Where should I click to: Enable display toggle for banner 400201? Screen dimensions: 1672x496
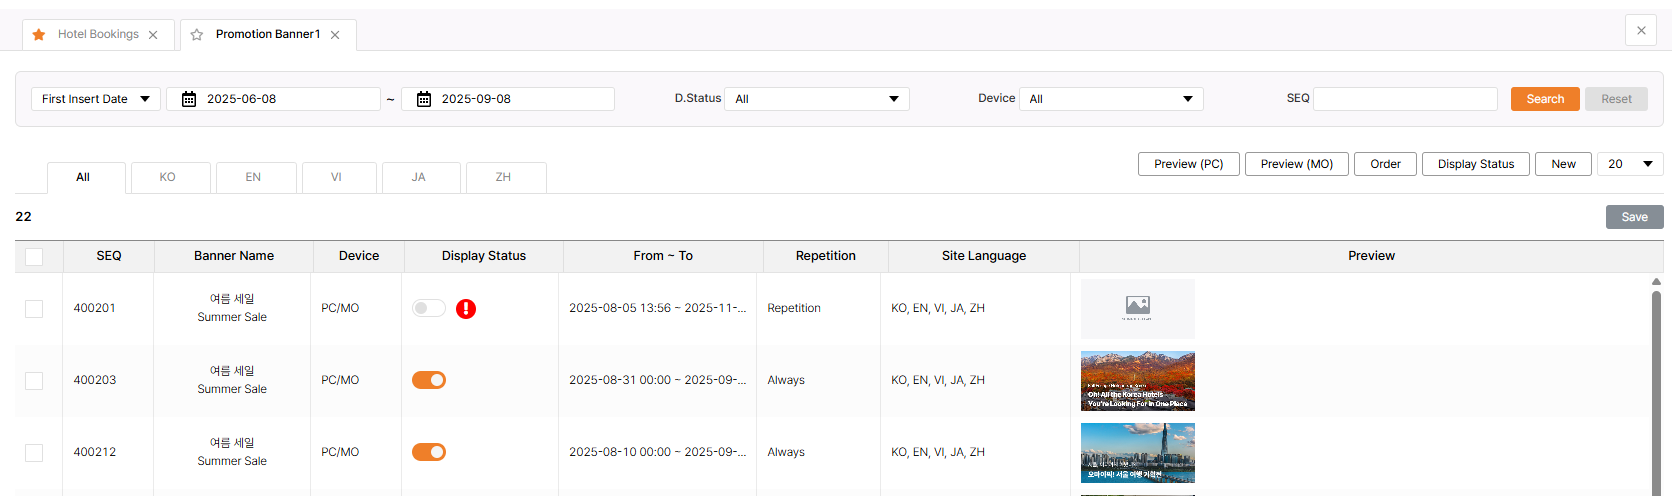pyautogui.click(x=429, y=308)
